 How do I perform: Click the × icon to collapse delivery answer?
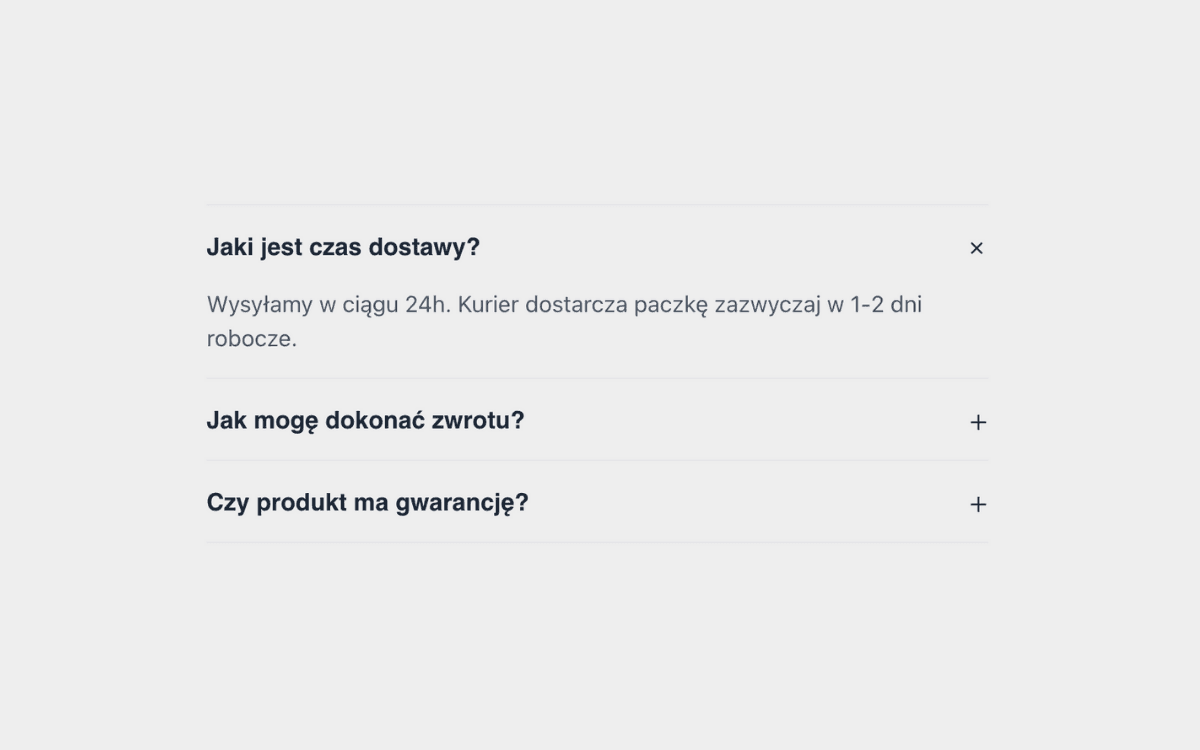click(977, 247)
